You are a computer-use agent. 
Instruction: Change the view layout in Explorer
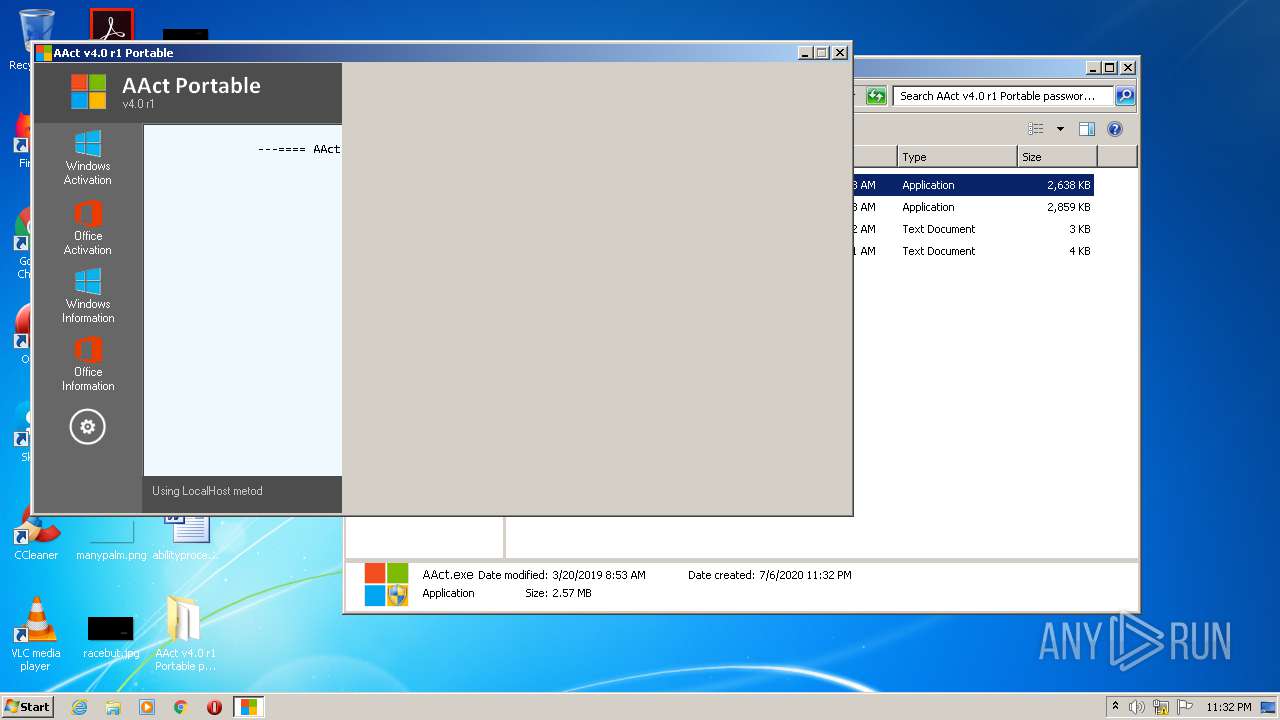point(1036,129)
